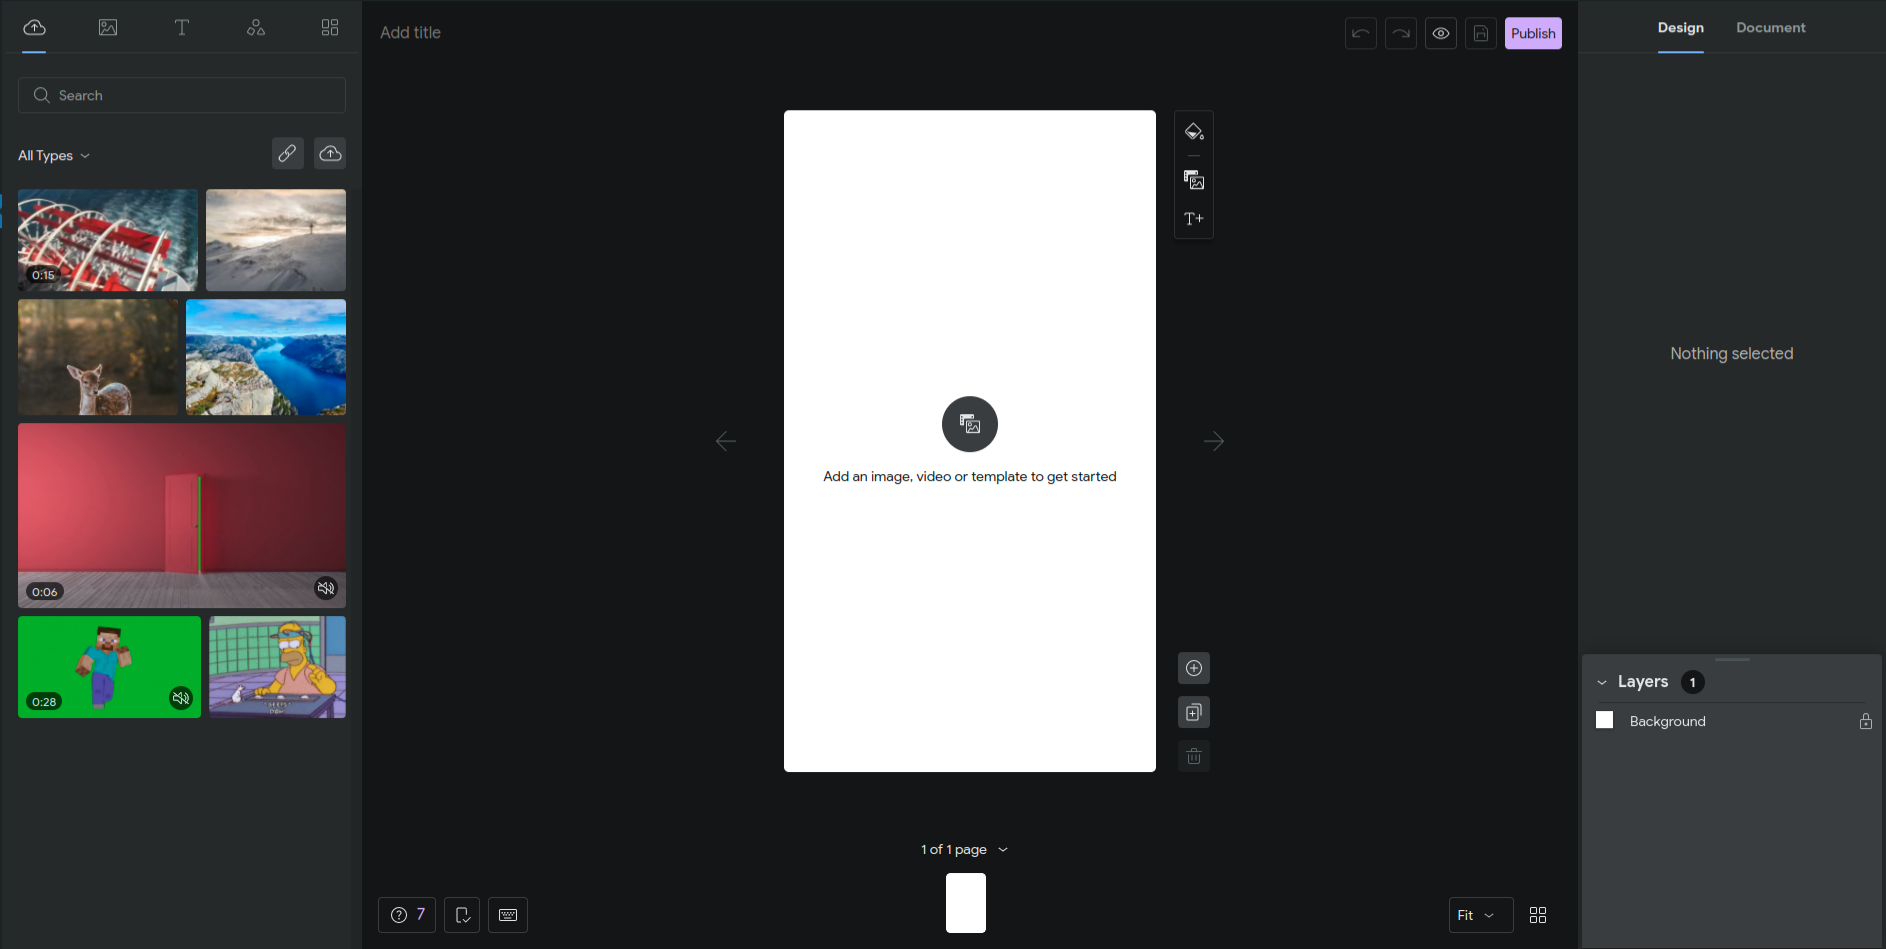
Task: Mute the red door video thumbnail
Action: [325, 588]
